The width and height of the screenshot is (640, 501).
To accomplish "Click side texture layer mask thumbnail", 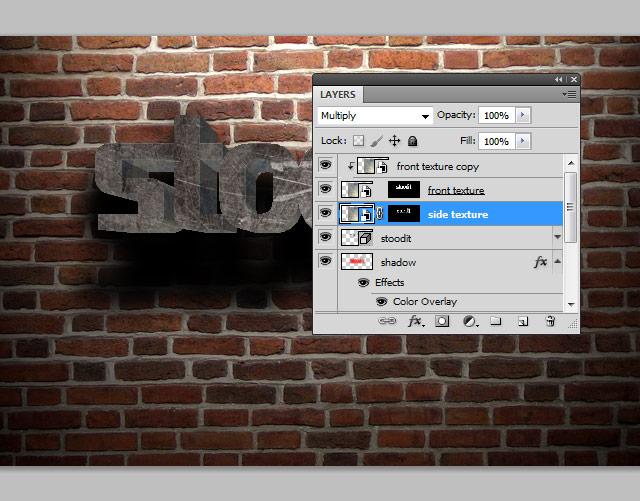I will (404, 214).
